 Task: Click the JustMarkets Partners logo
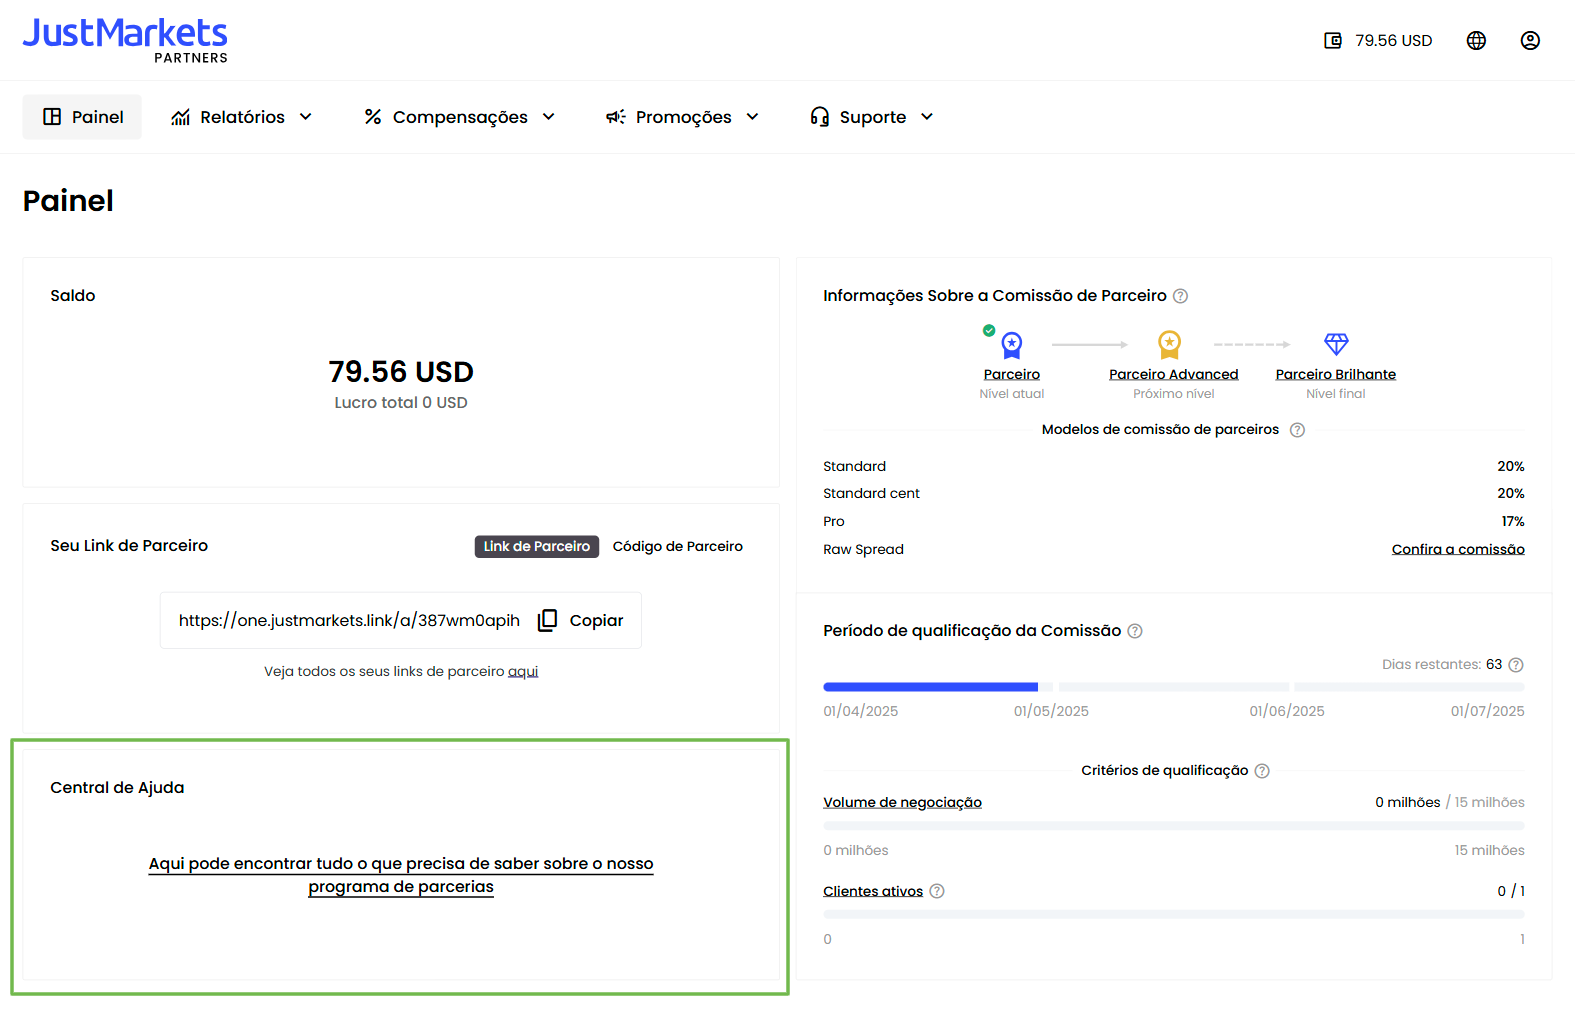point(125,40)
